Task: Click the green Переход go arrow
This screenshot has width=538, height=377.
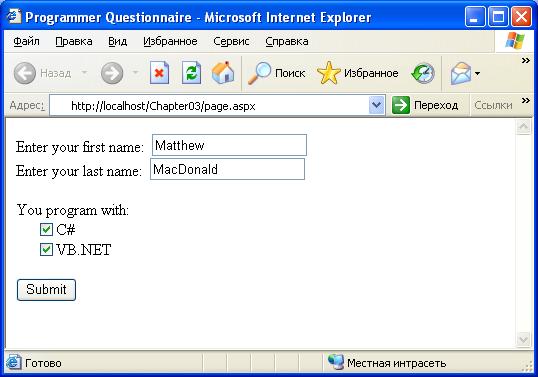Action: point(401,105)
